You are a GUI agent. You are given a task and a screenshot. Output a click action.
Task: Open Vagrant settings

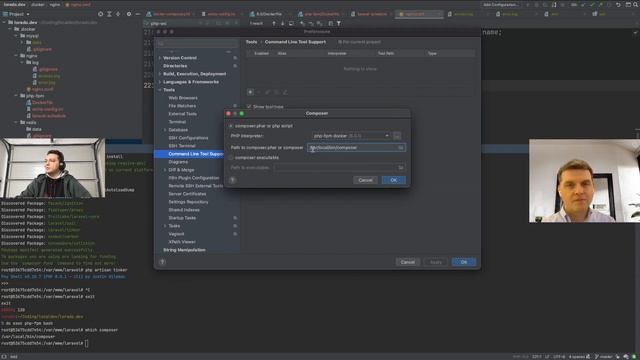(176, 234)
